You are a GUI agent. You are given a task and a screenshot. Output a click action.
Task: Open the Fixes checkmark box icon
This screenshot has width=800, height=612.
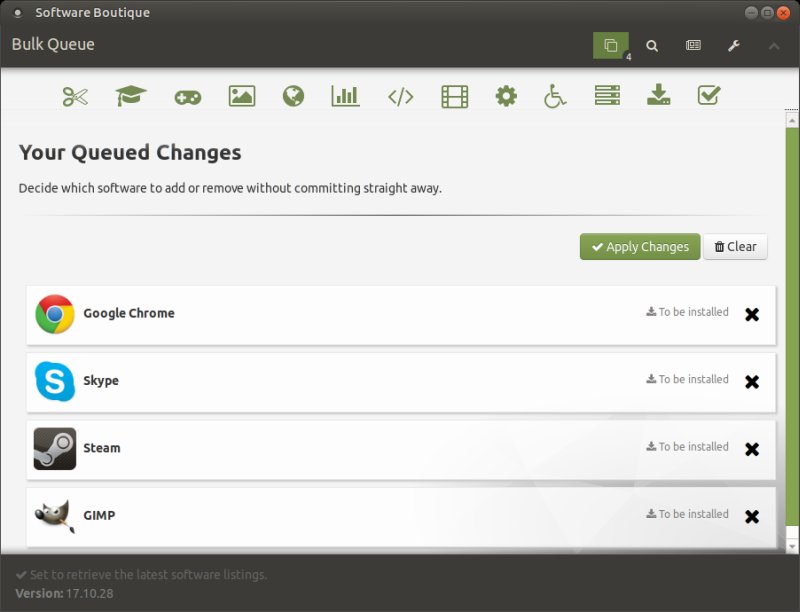click(709, 95)
